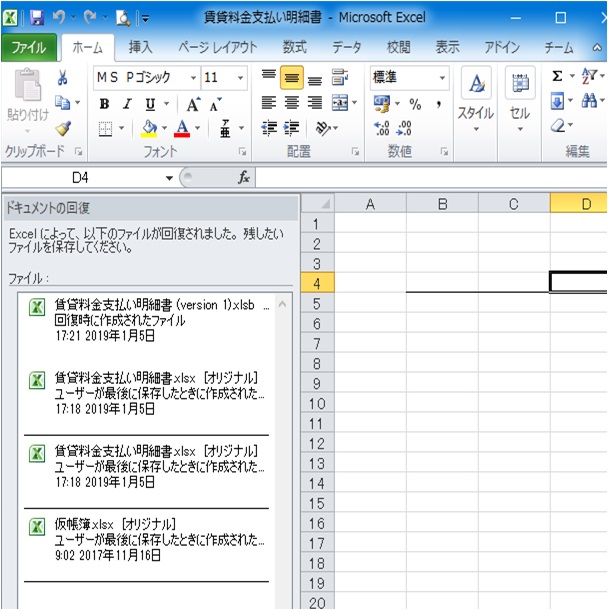
Task: Switch to the 校閲 tab
Action: [x=398, y=47]
